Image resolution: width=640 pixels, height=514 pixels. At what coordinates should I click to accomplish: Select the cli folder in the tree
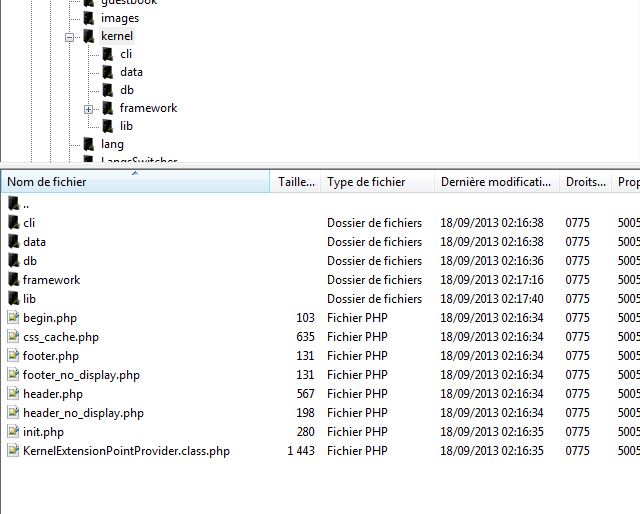[x=125, y=54]
